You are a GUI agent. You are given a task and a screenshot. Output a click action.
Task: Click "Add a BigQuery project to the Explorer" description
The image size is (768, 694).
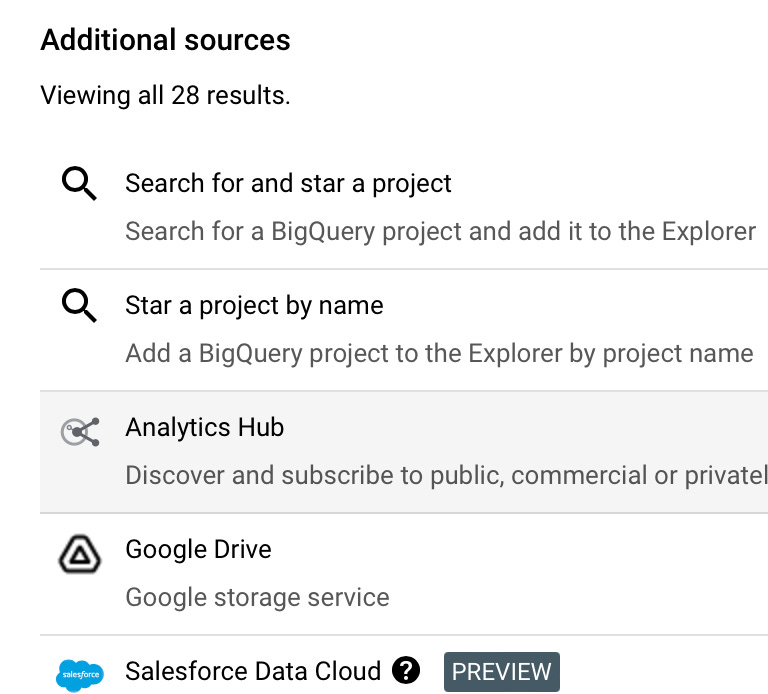point(439,354)
